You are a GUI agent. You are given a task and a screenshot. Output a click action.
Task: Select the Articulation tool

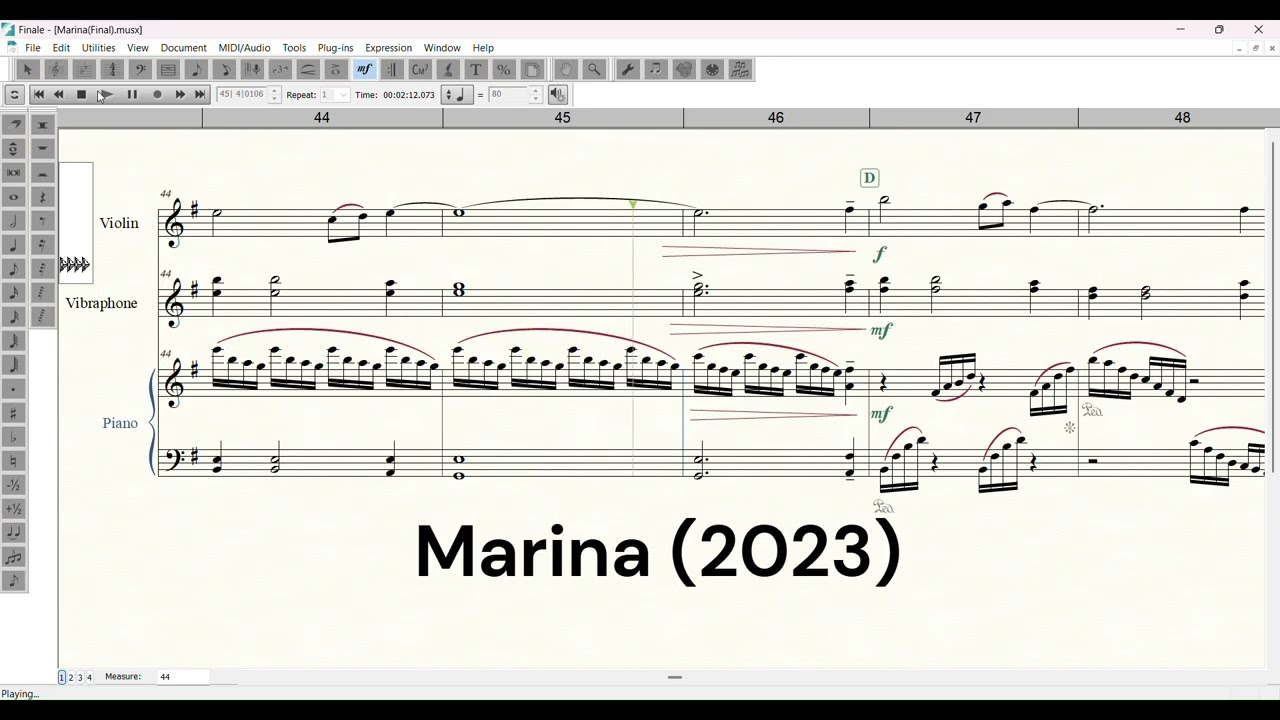[336, 69]
